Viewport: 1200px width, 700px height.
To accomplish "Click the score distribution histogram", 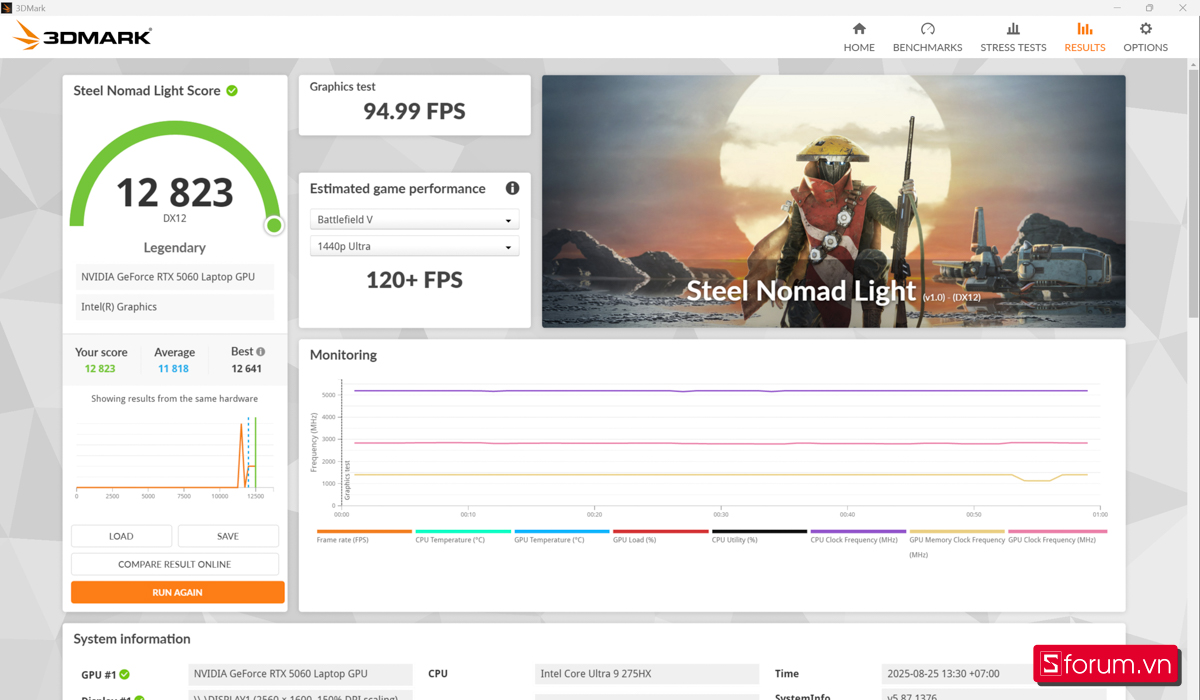I will click(x=172, y=450).
